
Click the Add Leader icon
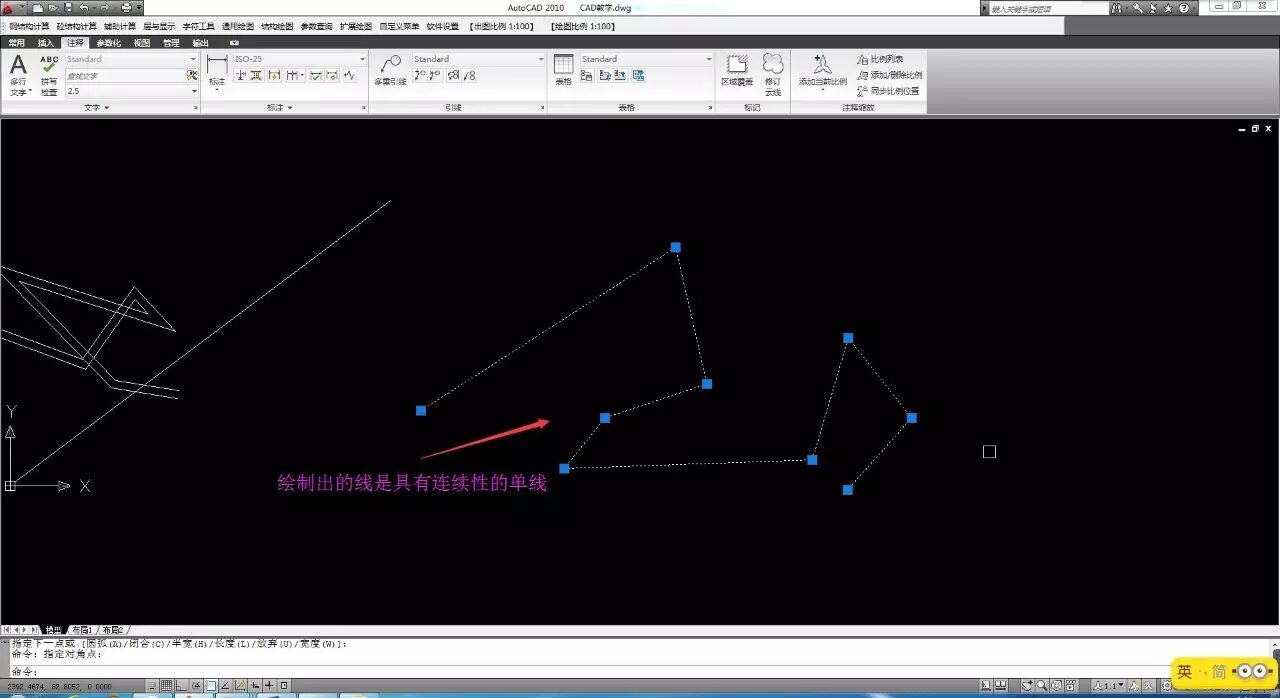(419, 75)
